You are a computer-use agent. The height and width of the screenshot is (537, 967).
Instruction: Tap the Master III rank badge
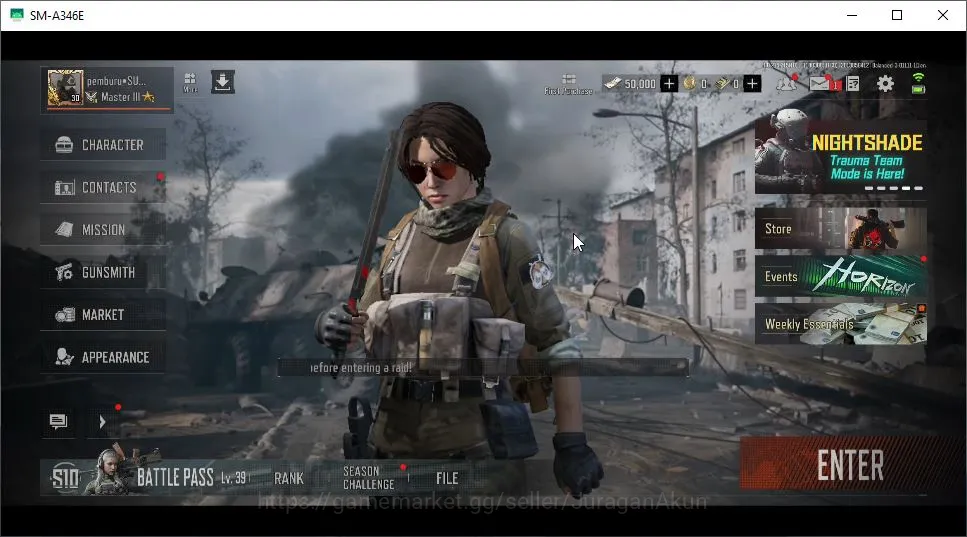pyautogui.click(x=120, y=97)
